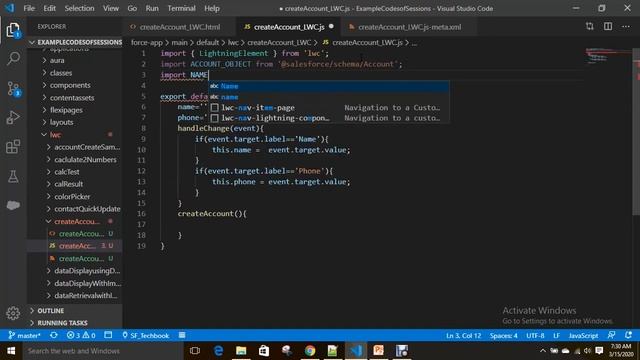Expand the aura folder
This screenshot has height=360, width=640.
[x=57, y=60]
